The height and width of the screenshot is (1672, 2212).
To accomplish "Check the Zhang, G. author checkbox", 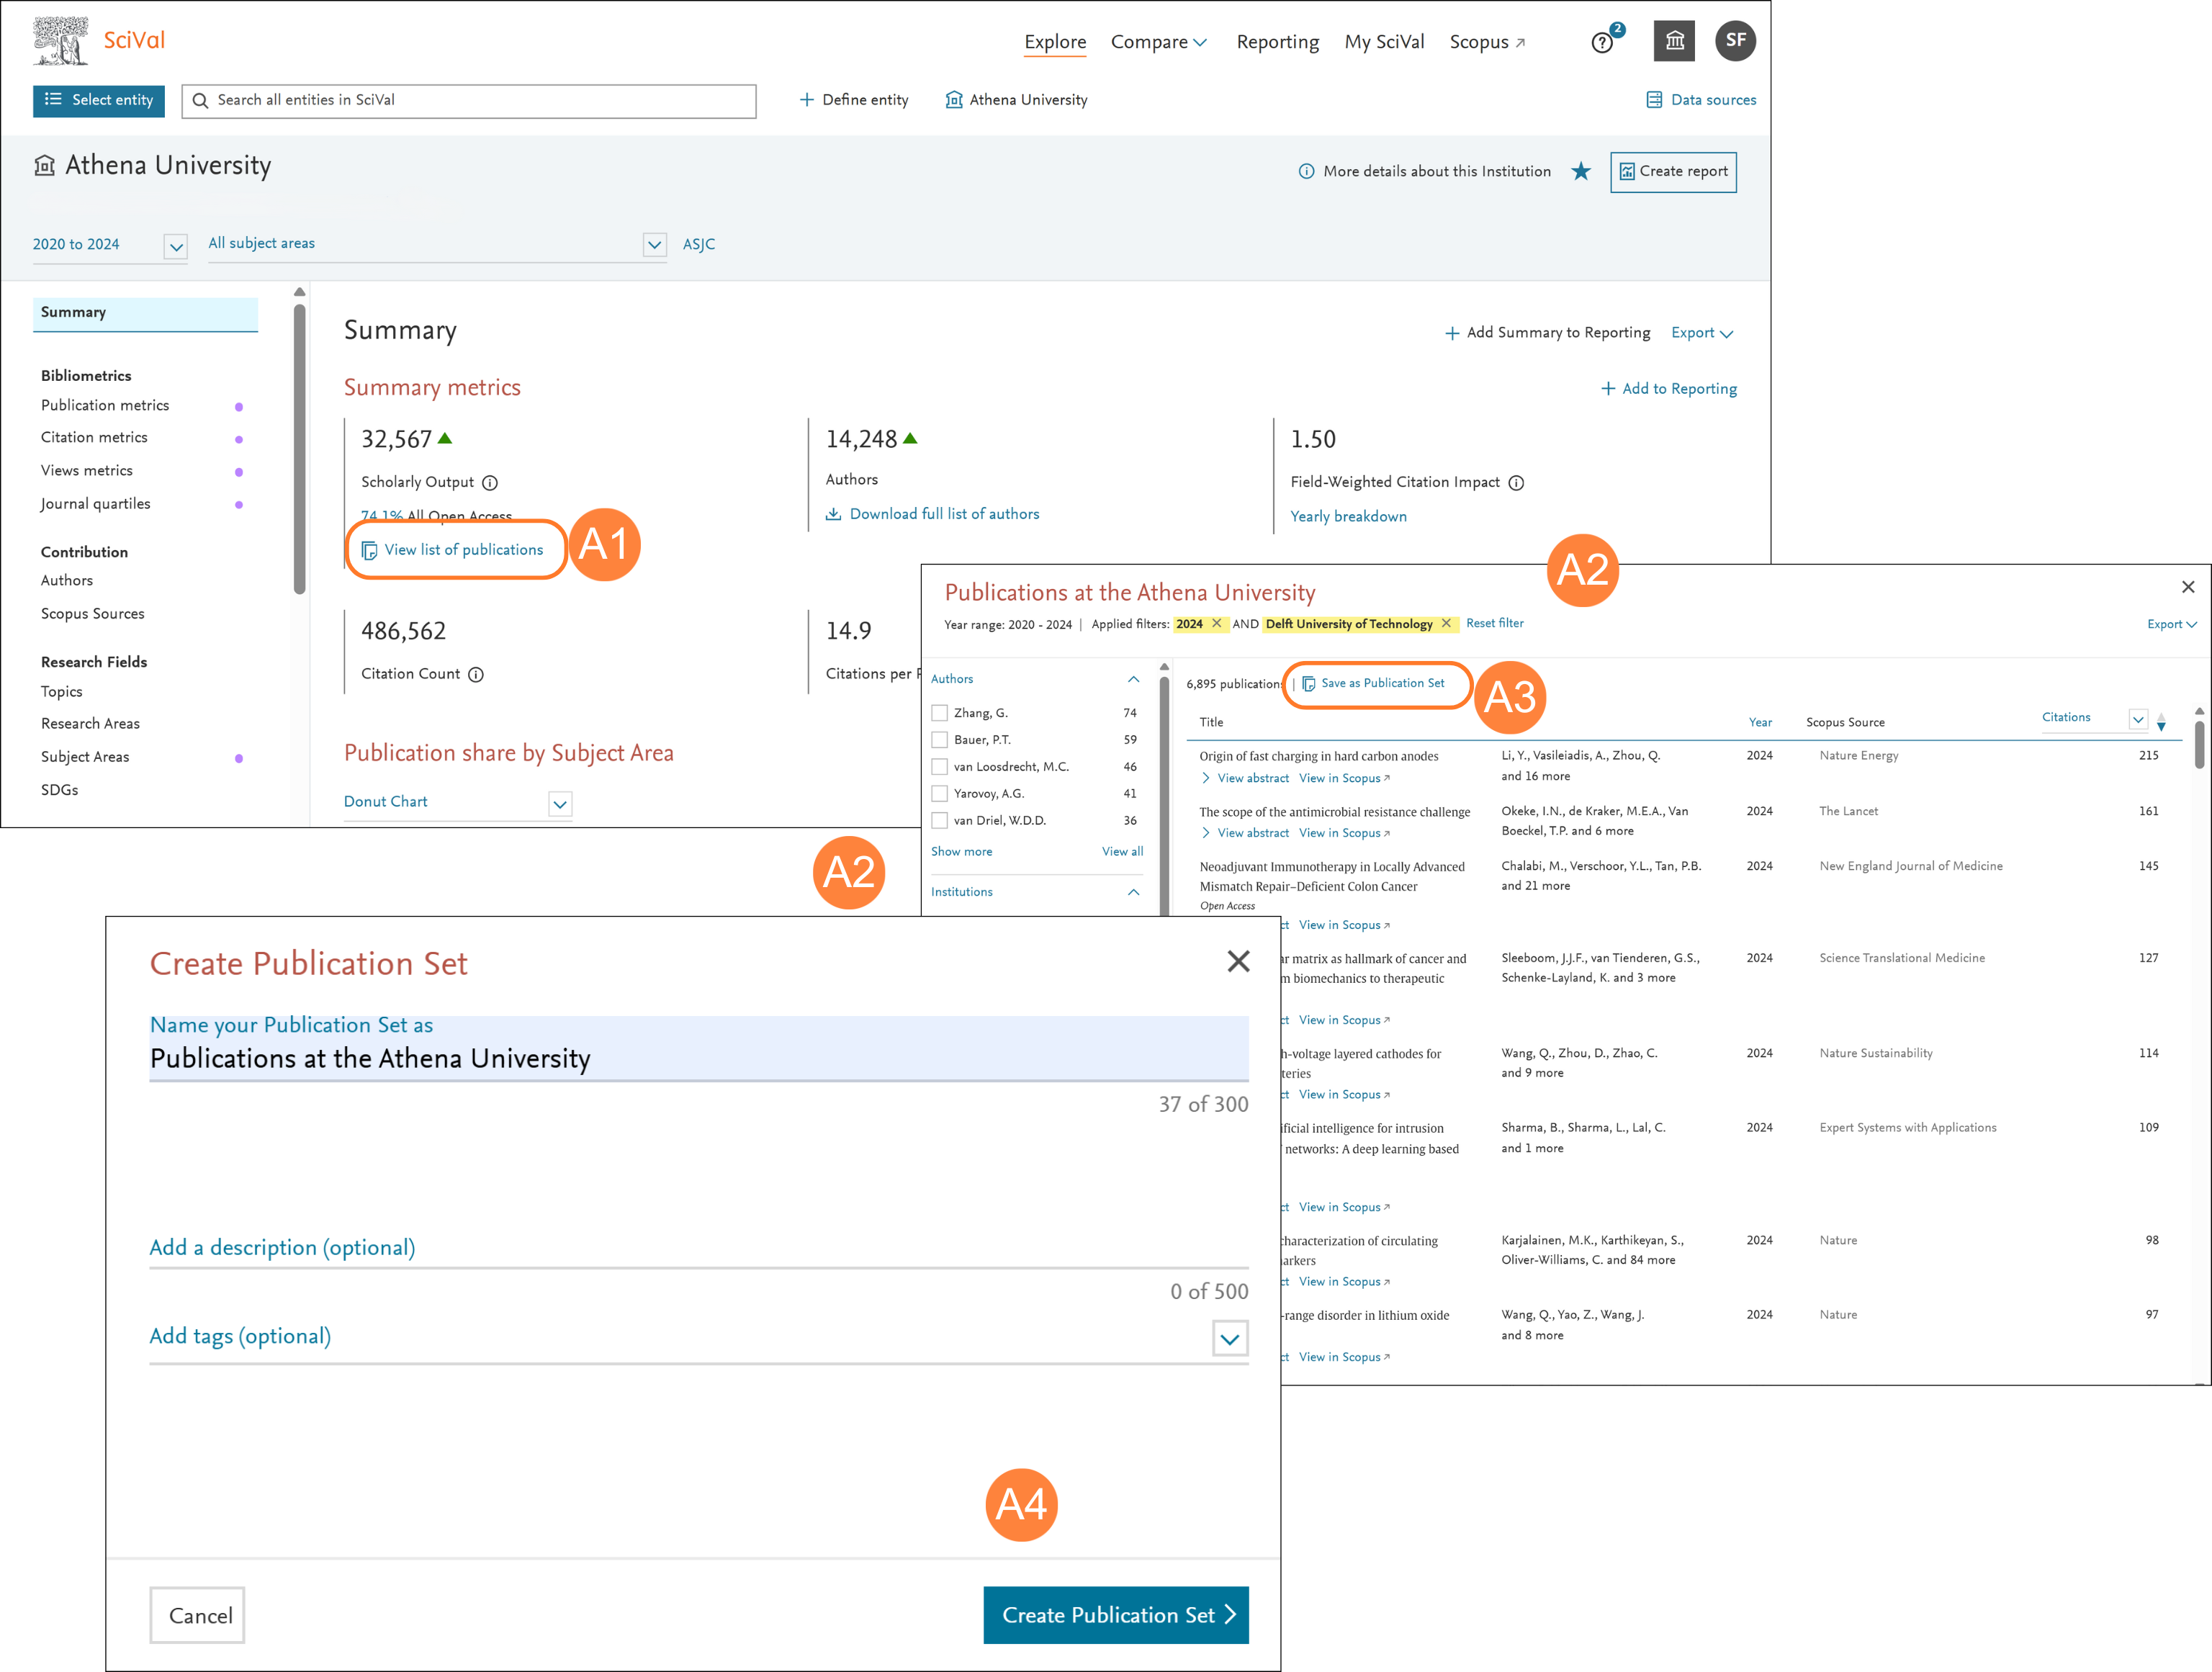I will [x=939, y=713].
